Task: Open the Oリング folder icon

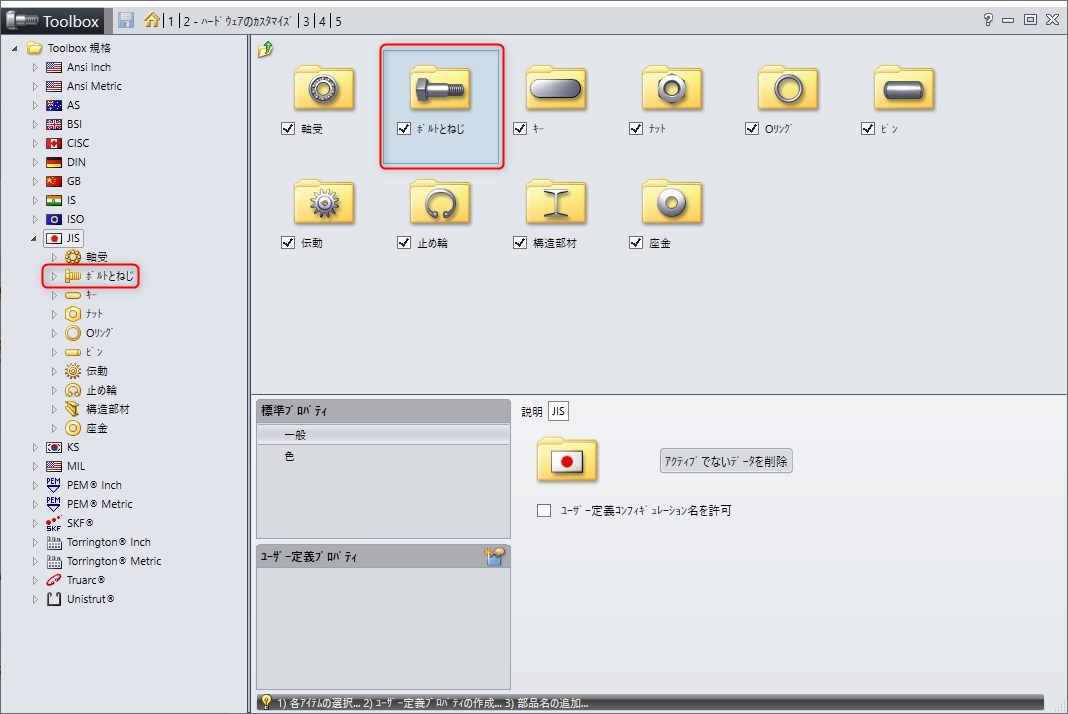Action: pyautogui.click(x=788, y=90)
